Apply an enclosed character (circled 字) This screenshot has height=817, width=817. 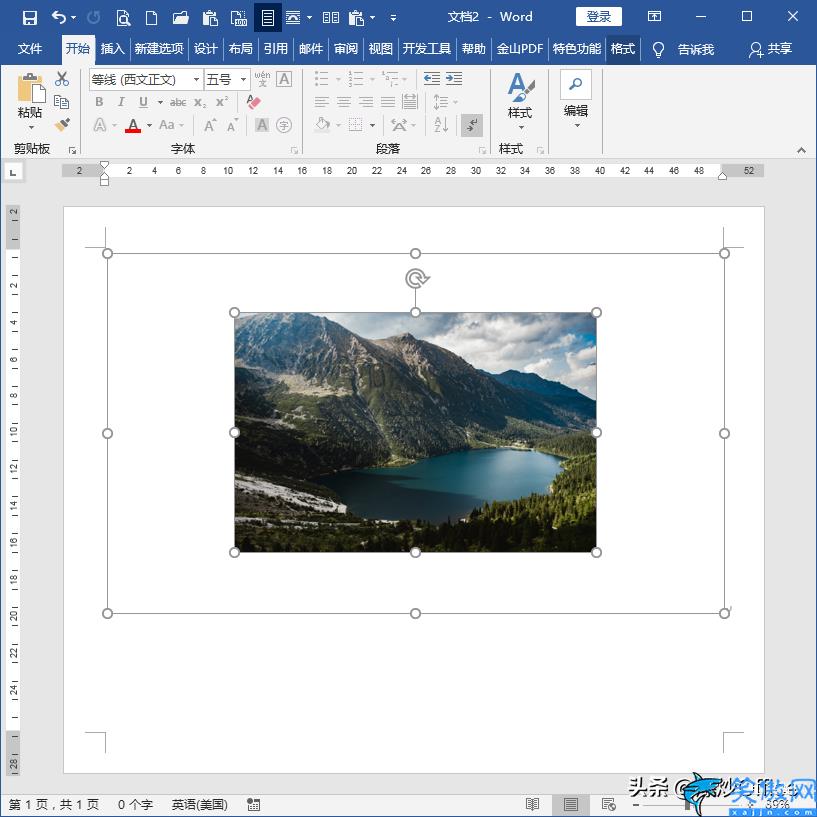284,125
